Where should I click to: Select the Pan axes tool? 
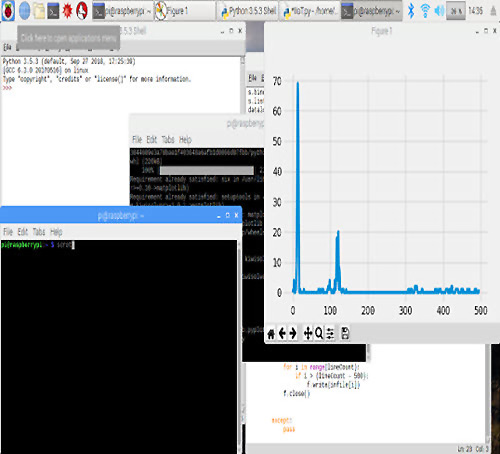coord(308,333)
